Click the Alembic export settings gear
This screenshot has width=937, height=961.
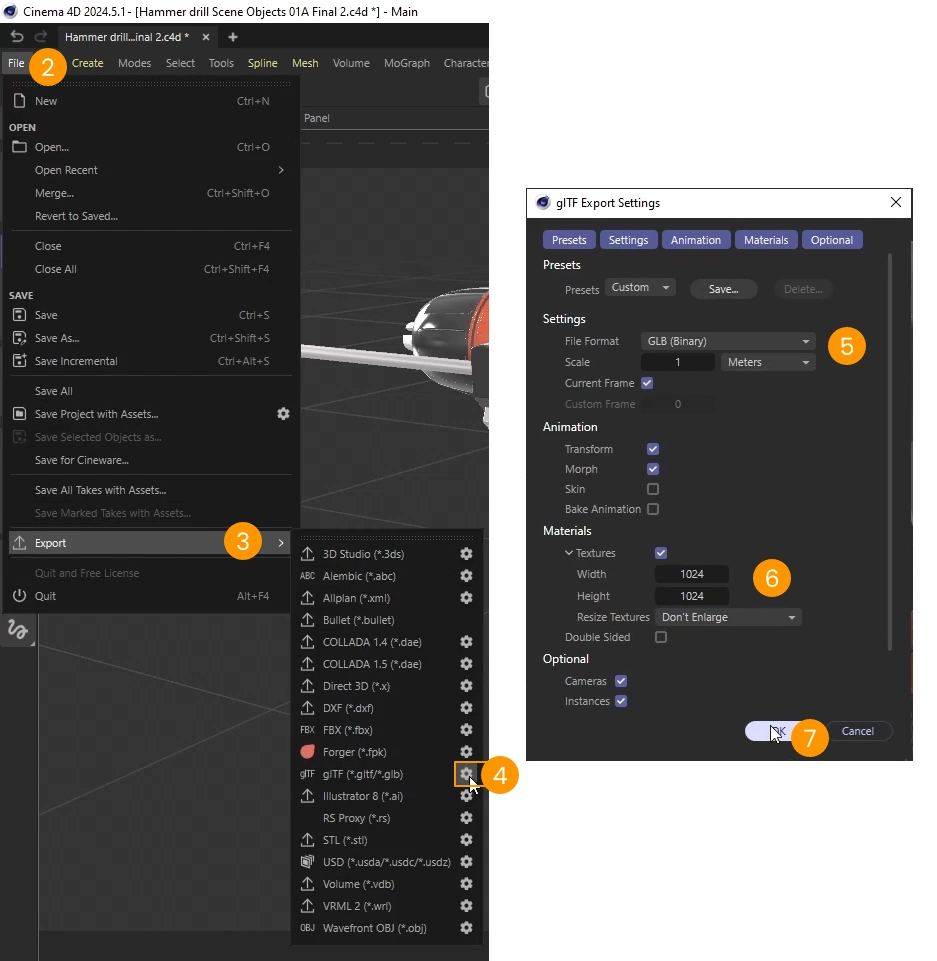click(x=466, y=576)
